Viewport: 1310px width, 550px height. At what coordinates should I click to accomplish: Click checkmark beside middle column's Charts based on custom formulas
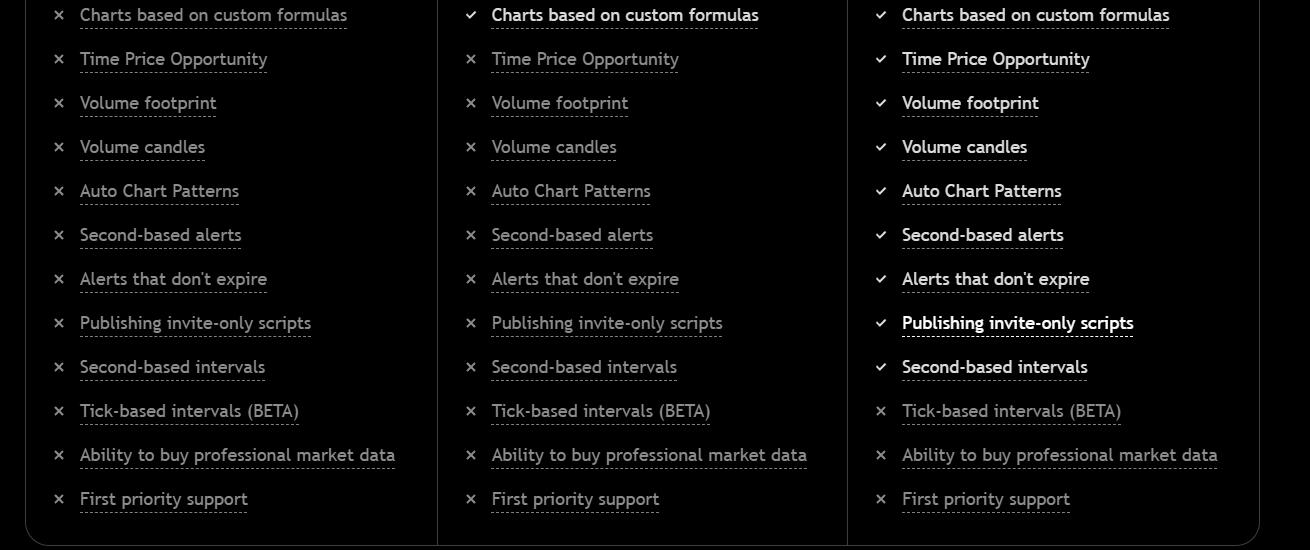(471, 15)
